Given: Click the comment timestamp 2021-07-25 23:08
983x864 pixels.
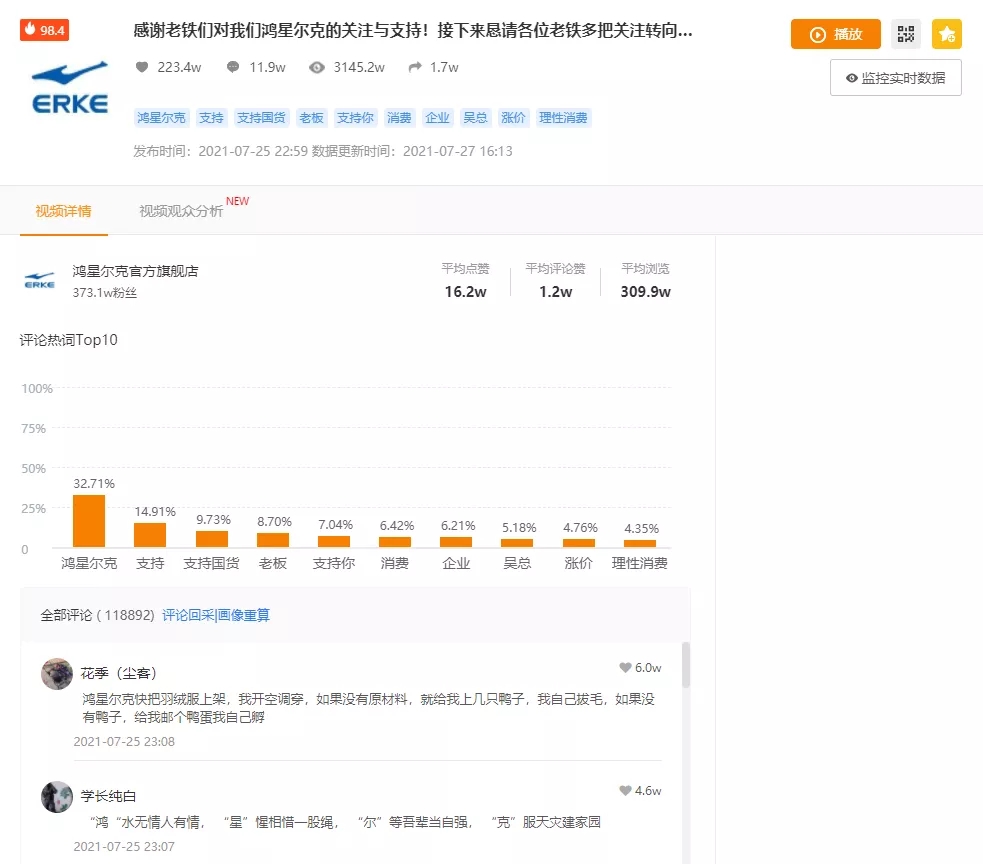Looking at the screenshot, I should click(124, 742).
